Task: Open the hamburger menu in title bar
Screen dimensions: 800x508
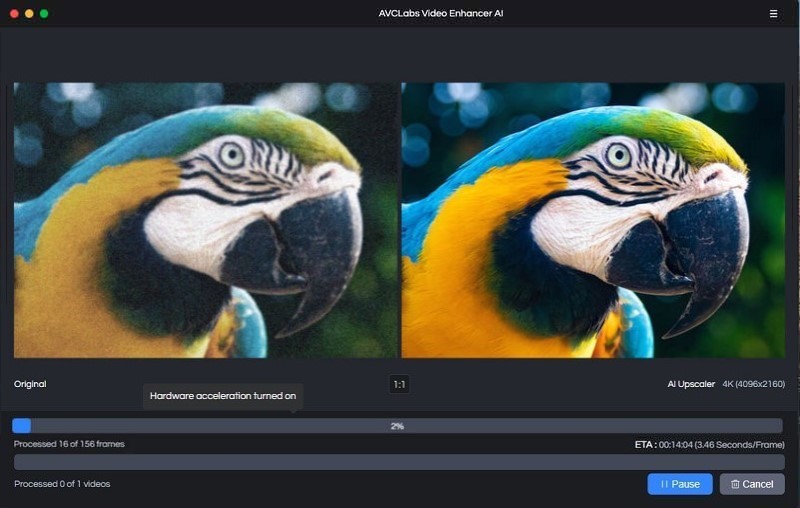Action: tap(773, 14)
